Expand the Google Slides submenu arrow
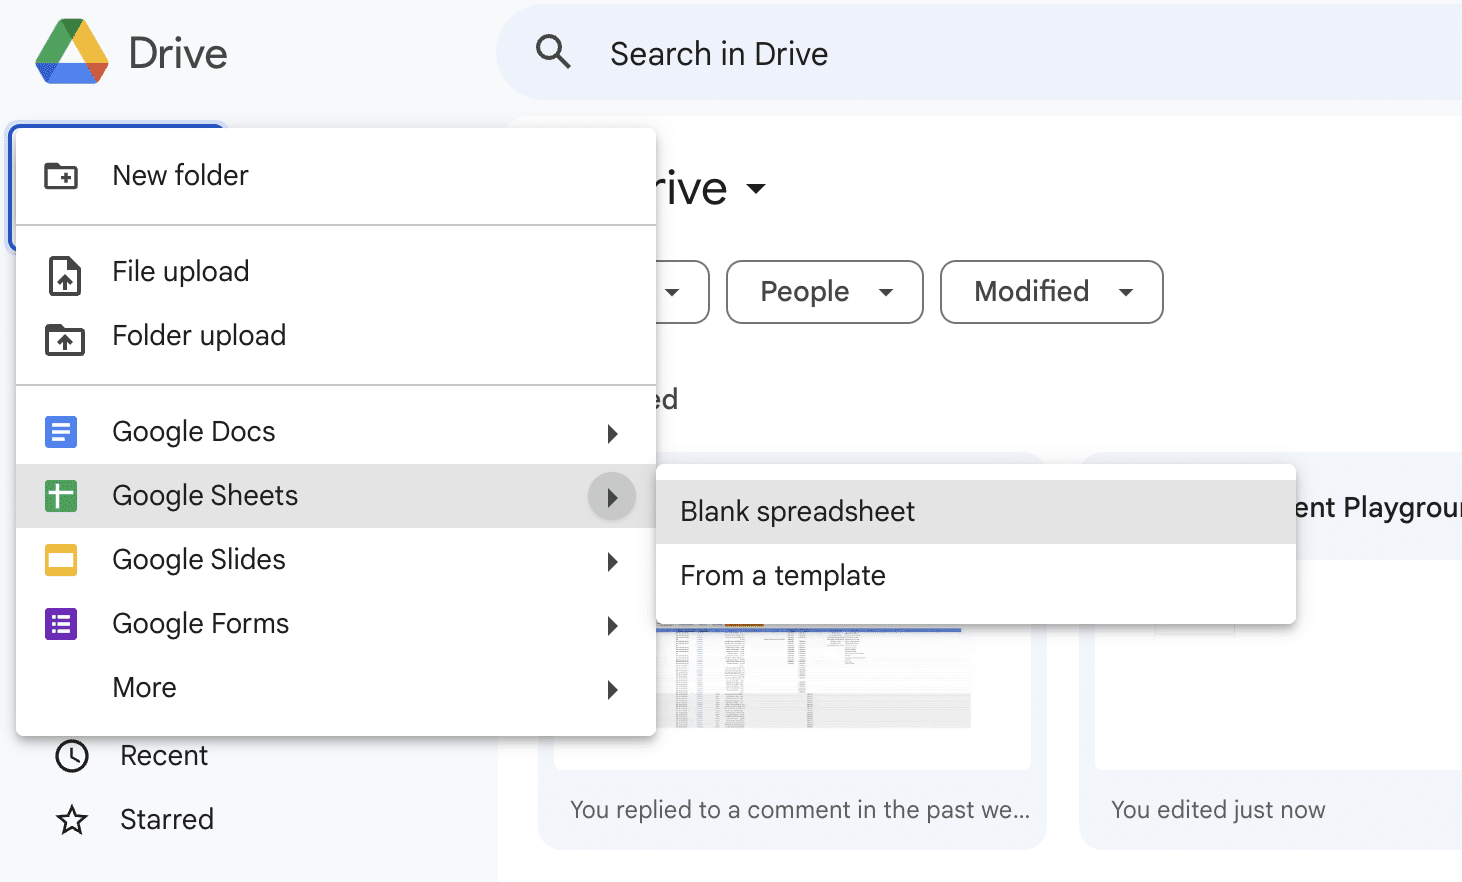Image resolution: width=1462 pixels, height=882 pixels. point(612,561)
